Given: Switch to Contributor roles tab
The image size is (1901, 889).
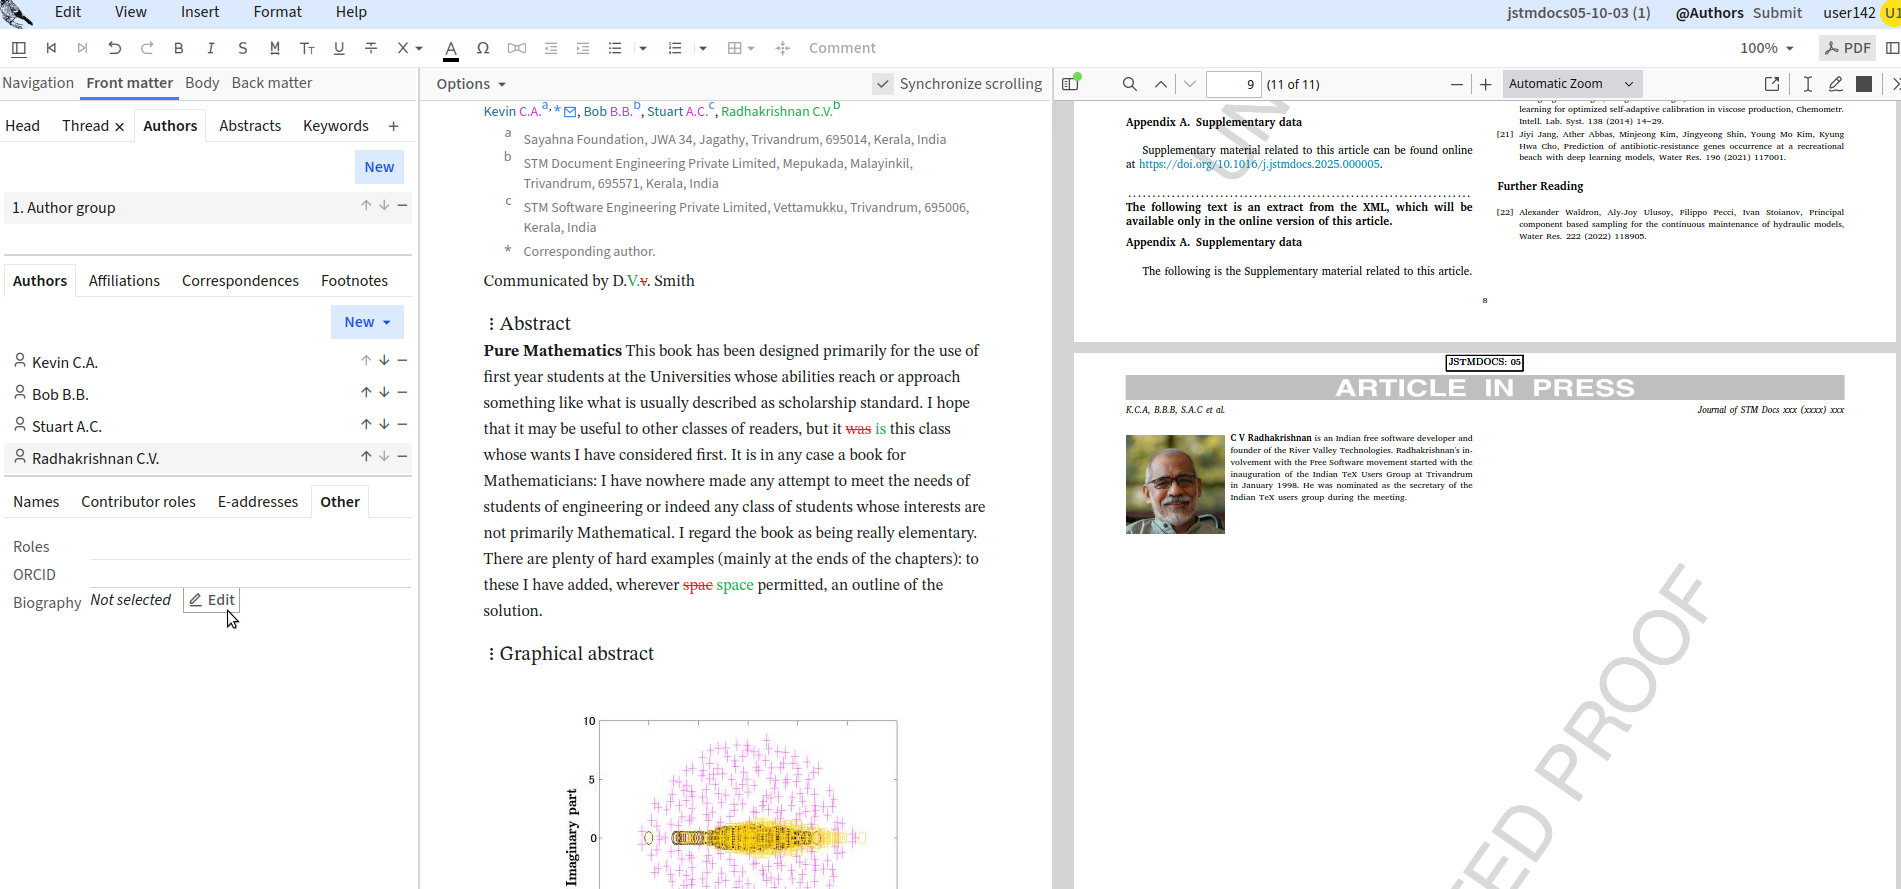Looking at the screenshot, I should pyautogui.click(x=138, y=502).
